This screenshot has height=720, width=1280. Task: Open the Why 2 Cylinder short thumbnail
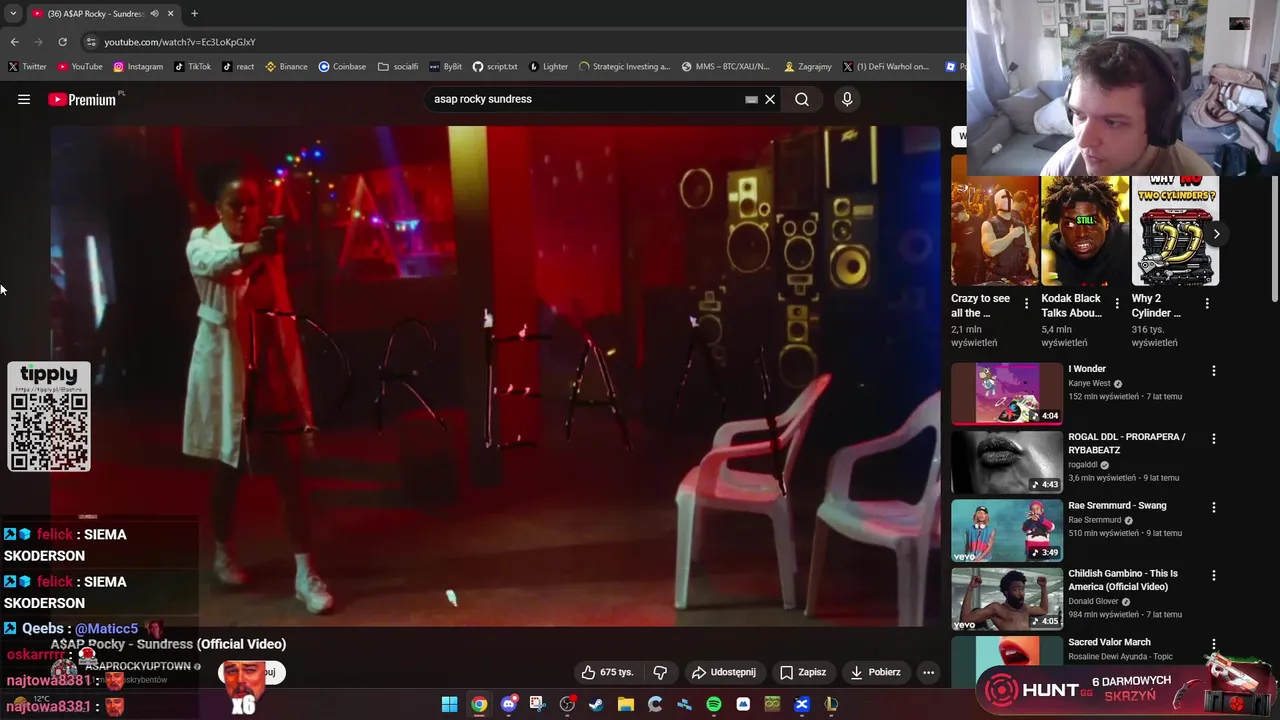click(x=1175, y=231)
